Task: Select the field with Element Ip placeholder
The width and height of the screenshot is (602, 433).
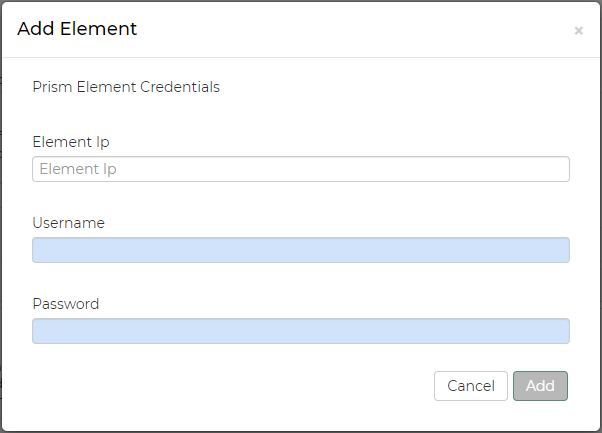Action: (x=300, y=169)
